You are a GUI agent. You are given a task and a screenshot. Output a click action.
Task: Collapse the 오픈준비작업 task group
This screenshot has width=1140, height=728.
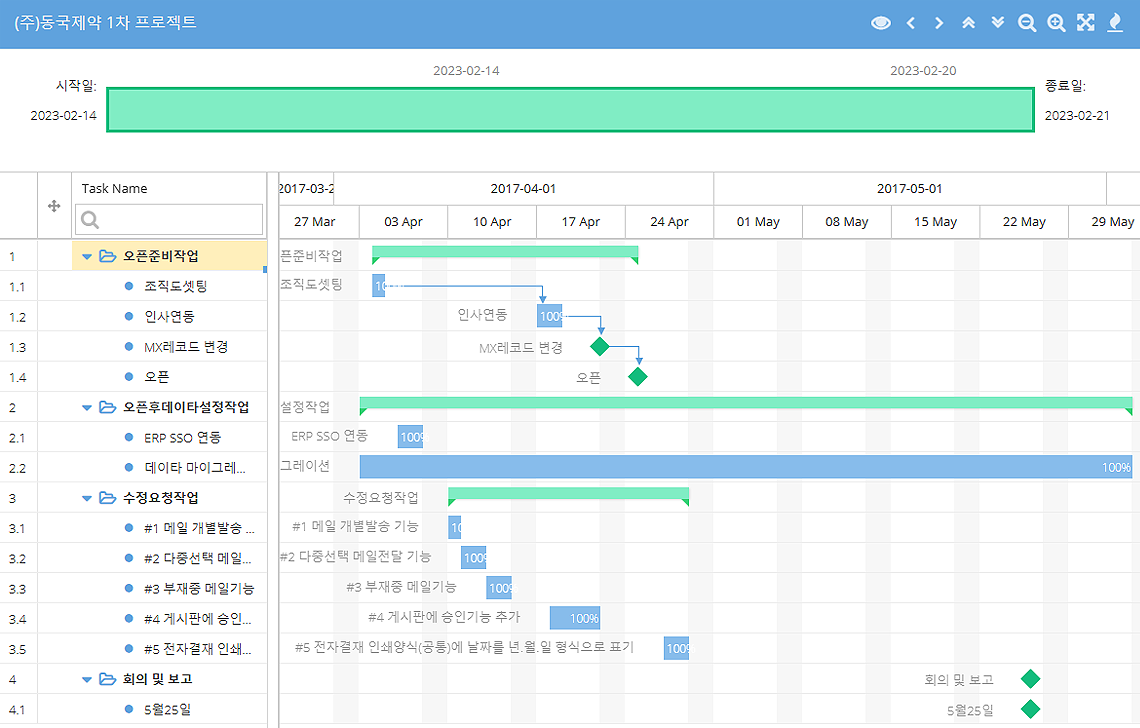tap(88, 257)
